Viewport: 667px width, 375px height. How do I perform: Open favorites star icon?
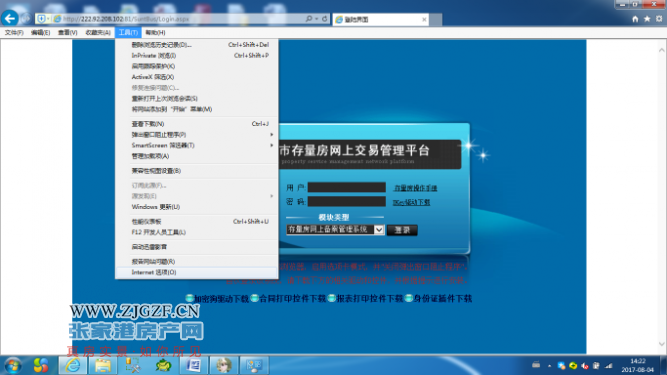[647, 19]
